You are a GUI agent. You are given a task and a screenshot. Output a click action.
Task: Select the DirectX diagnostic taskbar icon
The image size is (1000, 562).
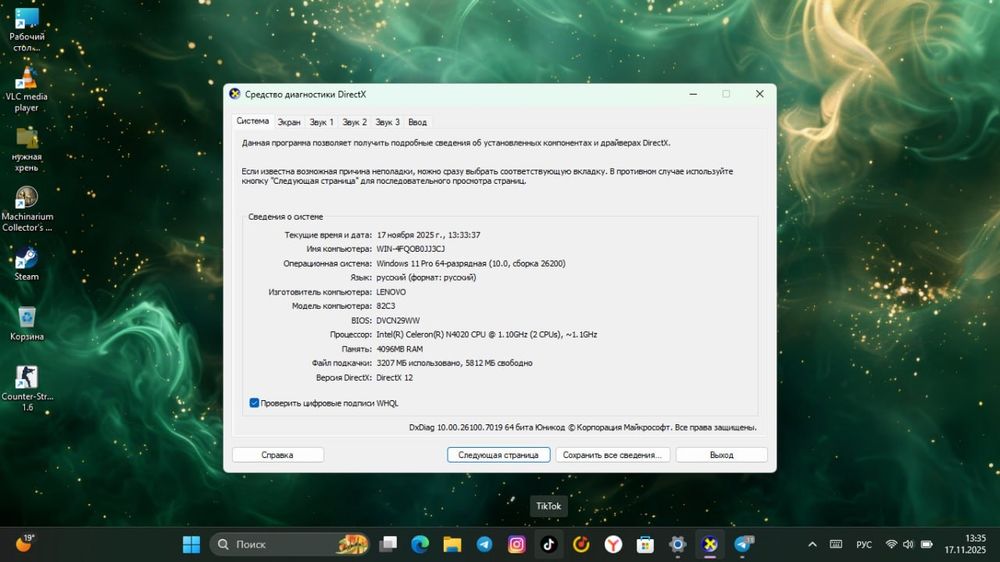[x=710, y=544]
